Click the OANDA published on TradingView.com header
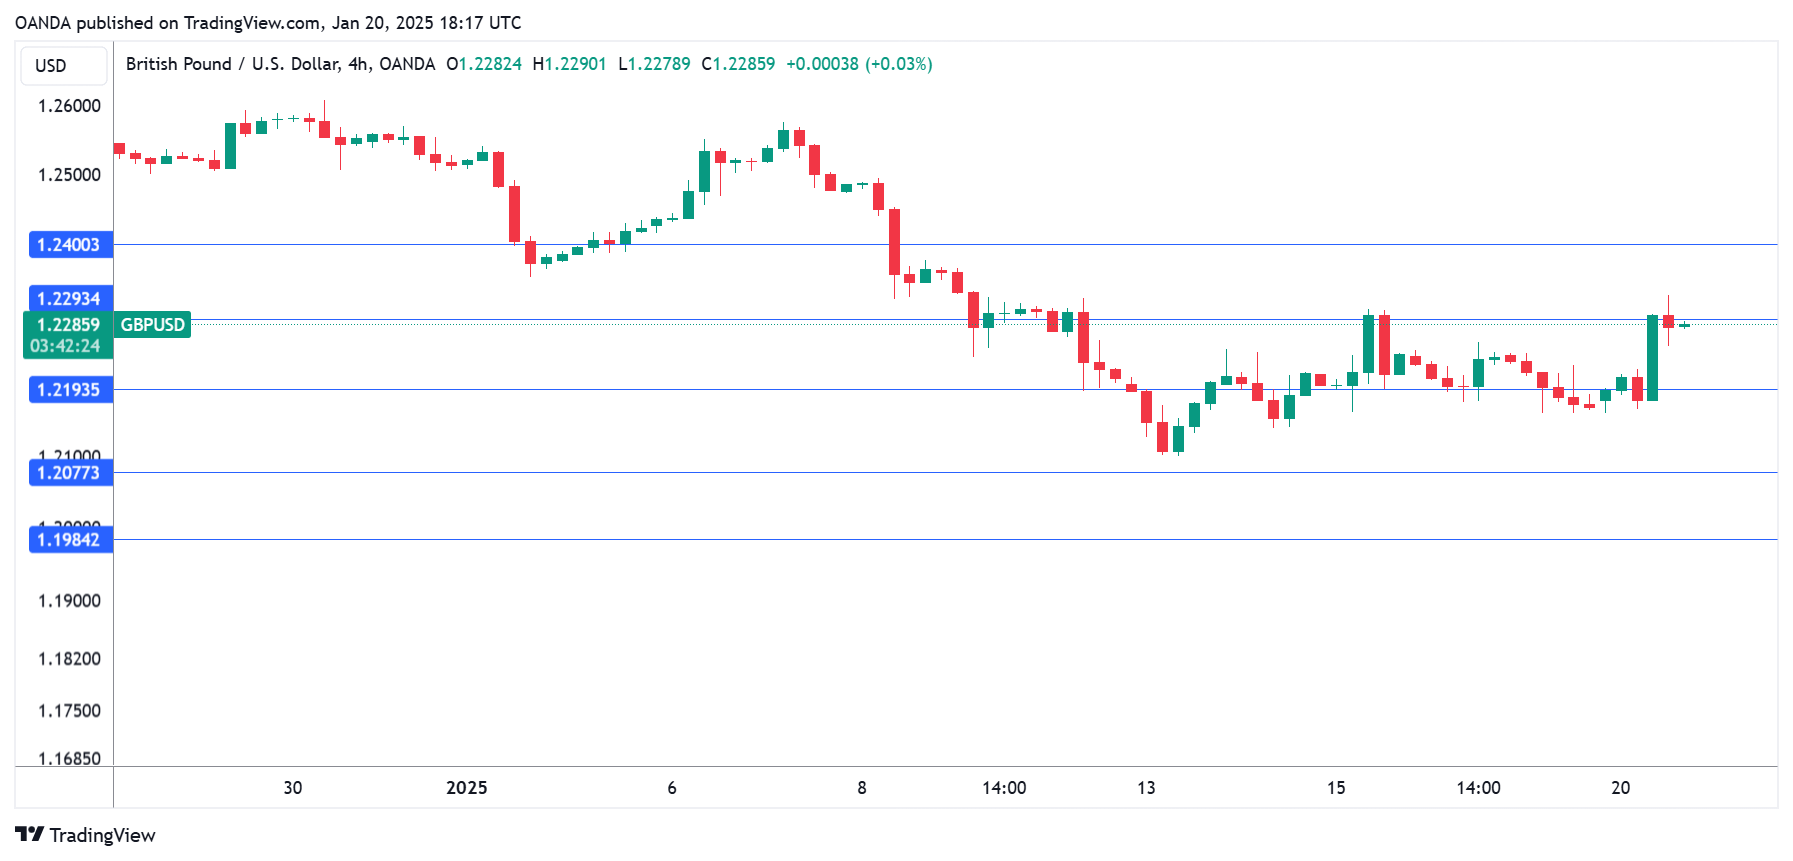This screenshot has width=1793, height=861. (x=268, y=22)
